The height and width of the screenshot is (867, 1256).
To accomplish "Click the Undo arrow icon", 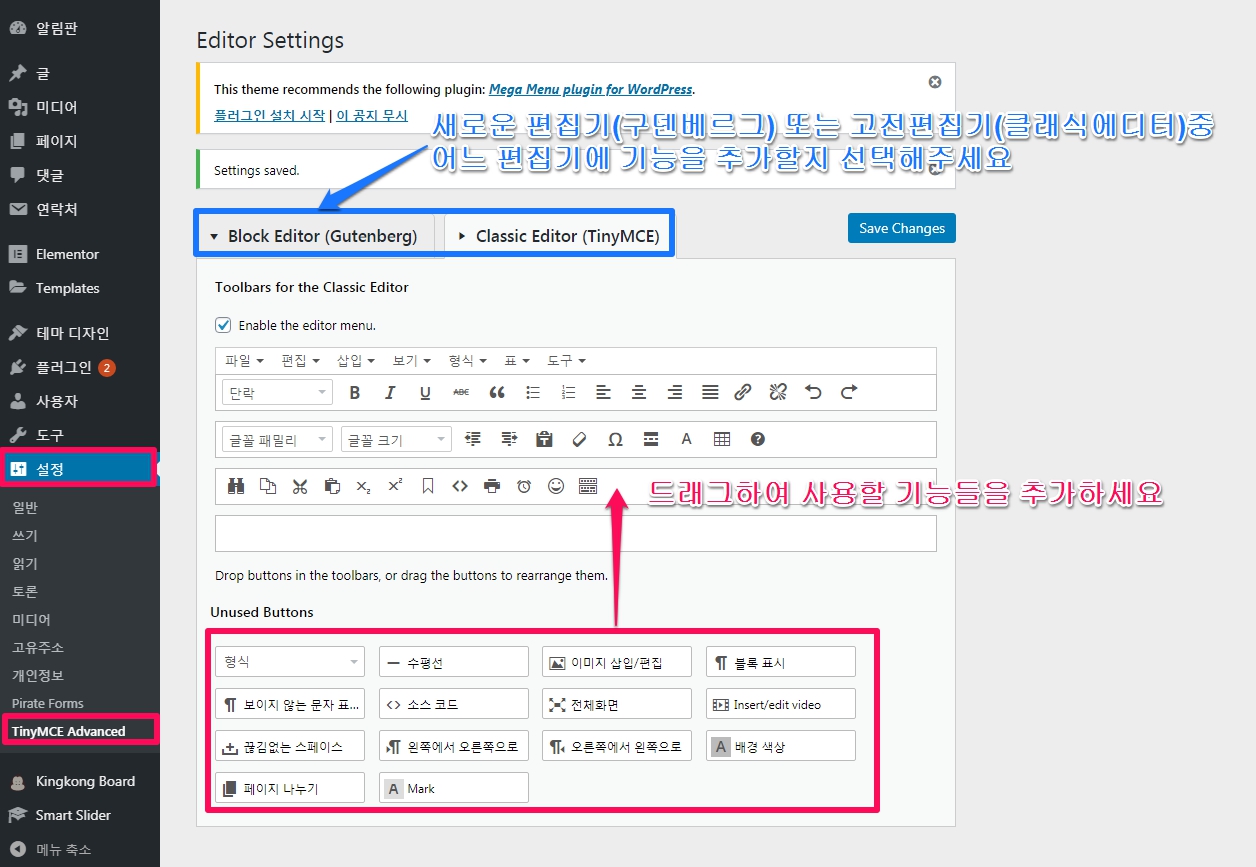I will tap(813, 393).
